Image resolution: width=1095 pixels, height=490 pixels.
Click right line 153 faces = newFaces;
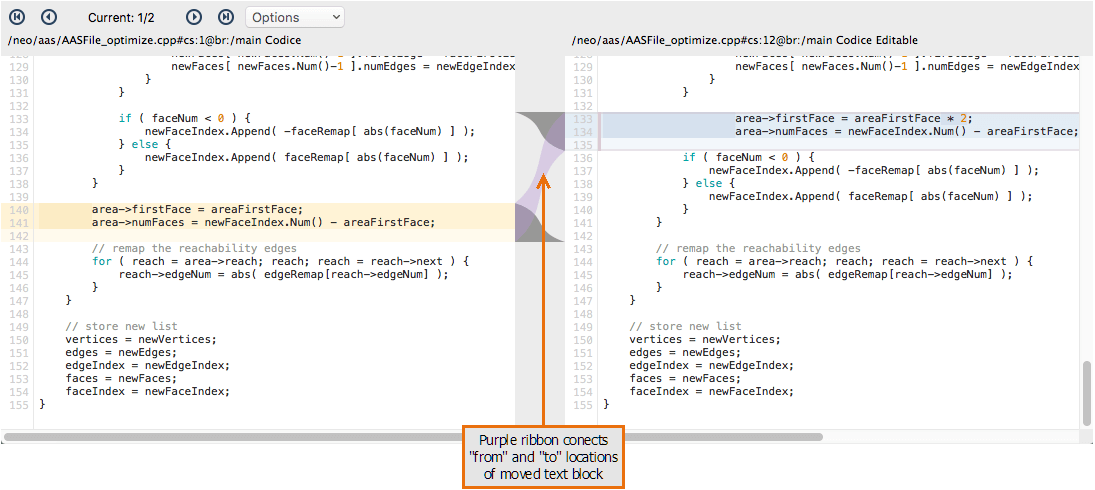(x=686, y=379)
